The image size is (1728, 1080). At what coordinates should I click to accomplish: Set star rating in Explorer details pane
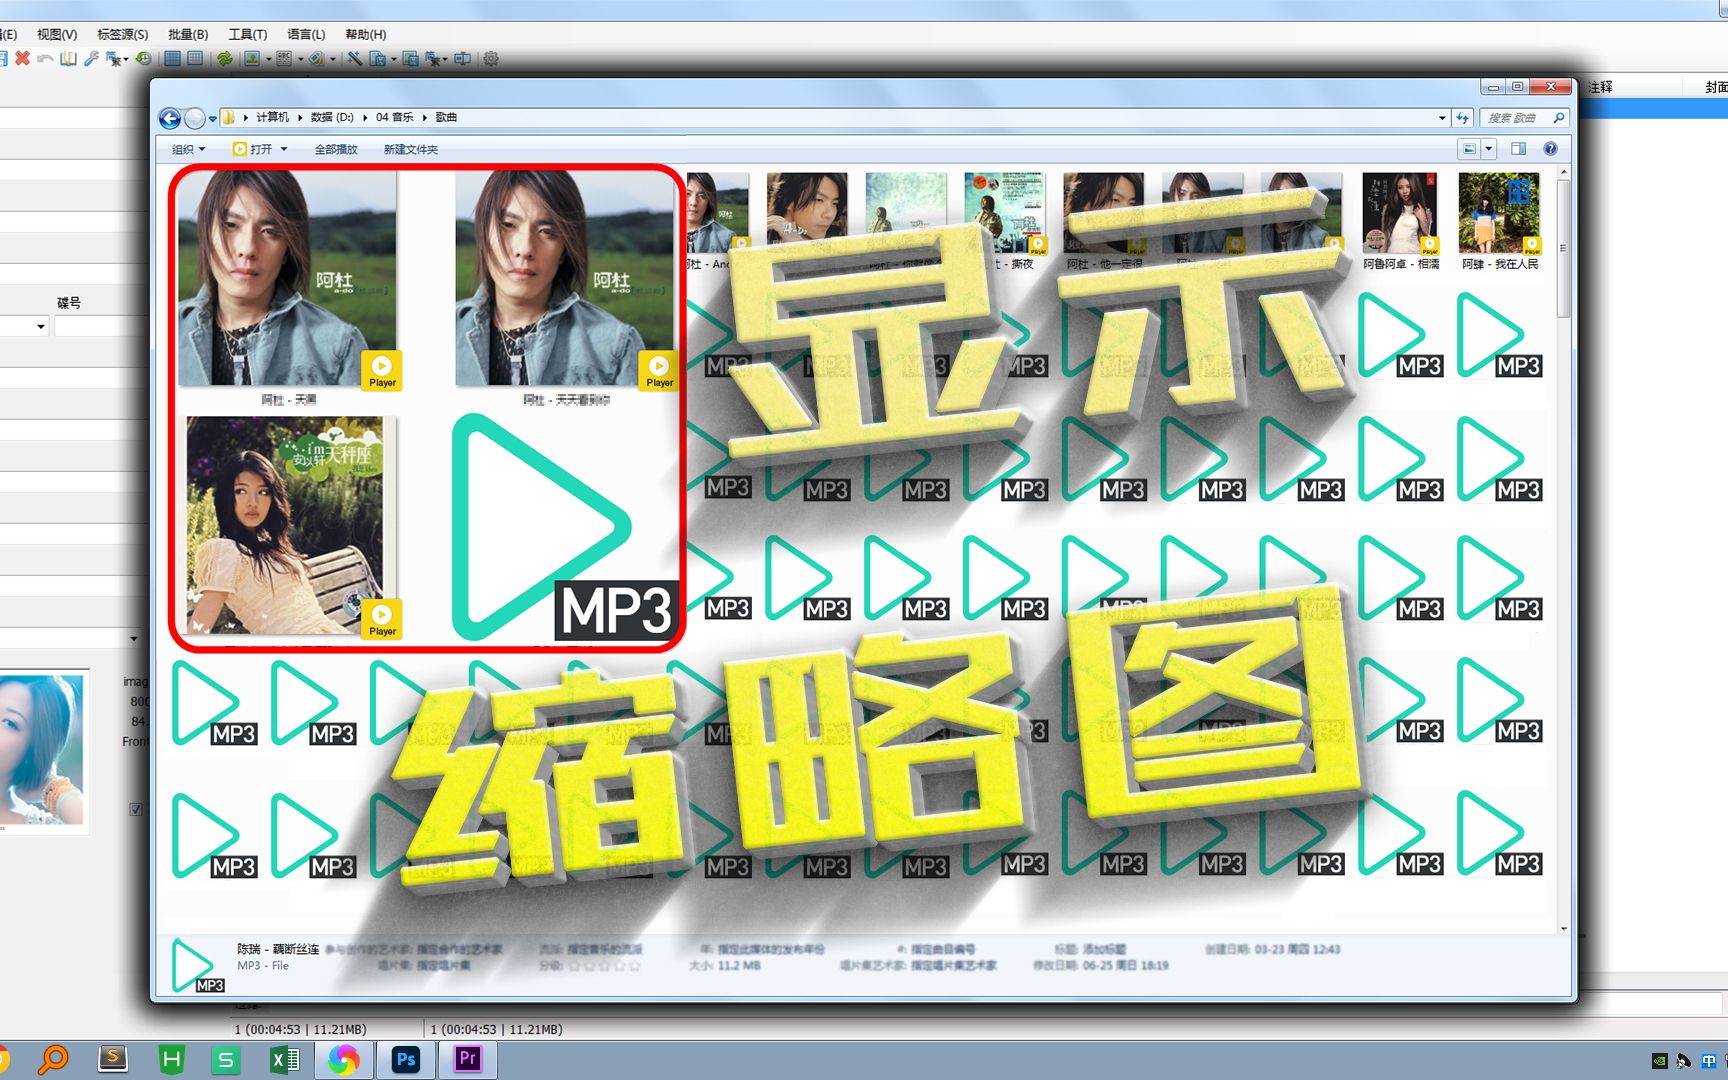pos(605,966)
